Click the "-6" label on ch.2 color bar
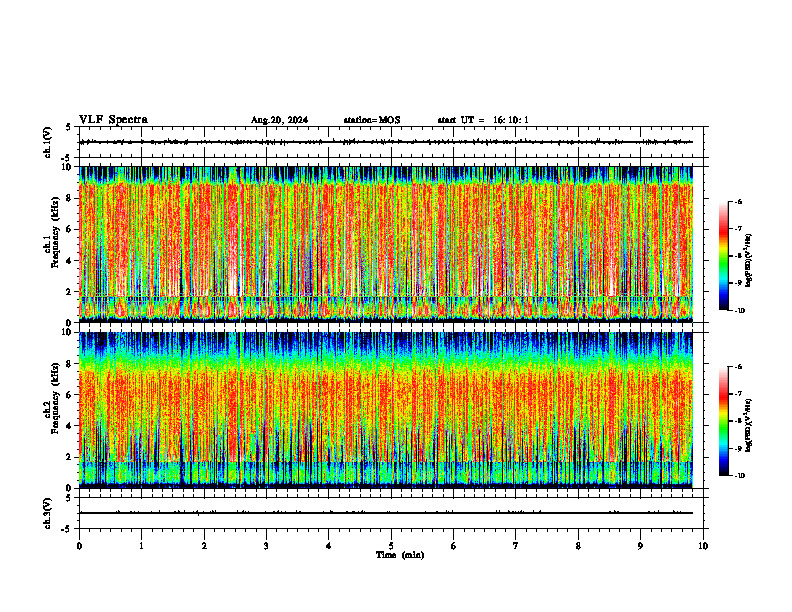The width and height of the screenshot is (792, 612). 738,367
